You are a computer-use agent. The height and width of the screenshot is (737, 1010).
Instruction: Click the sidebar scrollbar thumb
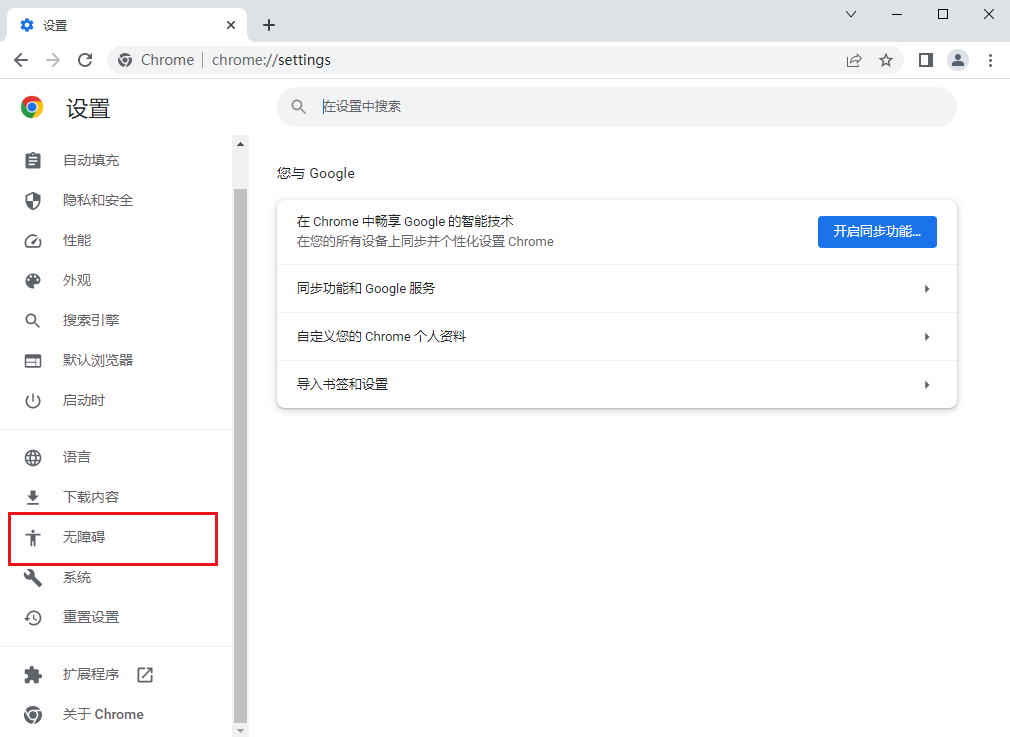coord(240,456)
